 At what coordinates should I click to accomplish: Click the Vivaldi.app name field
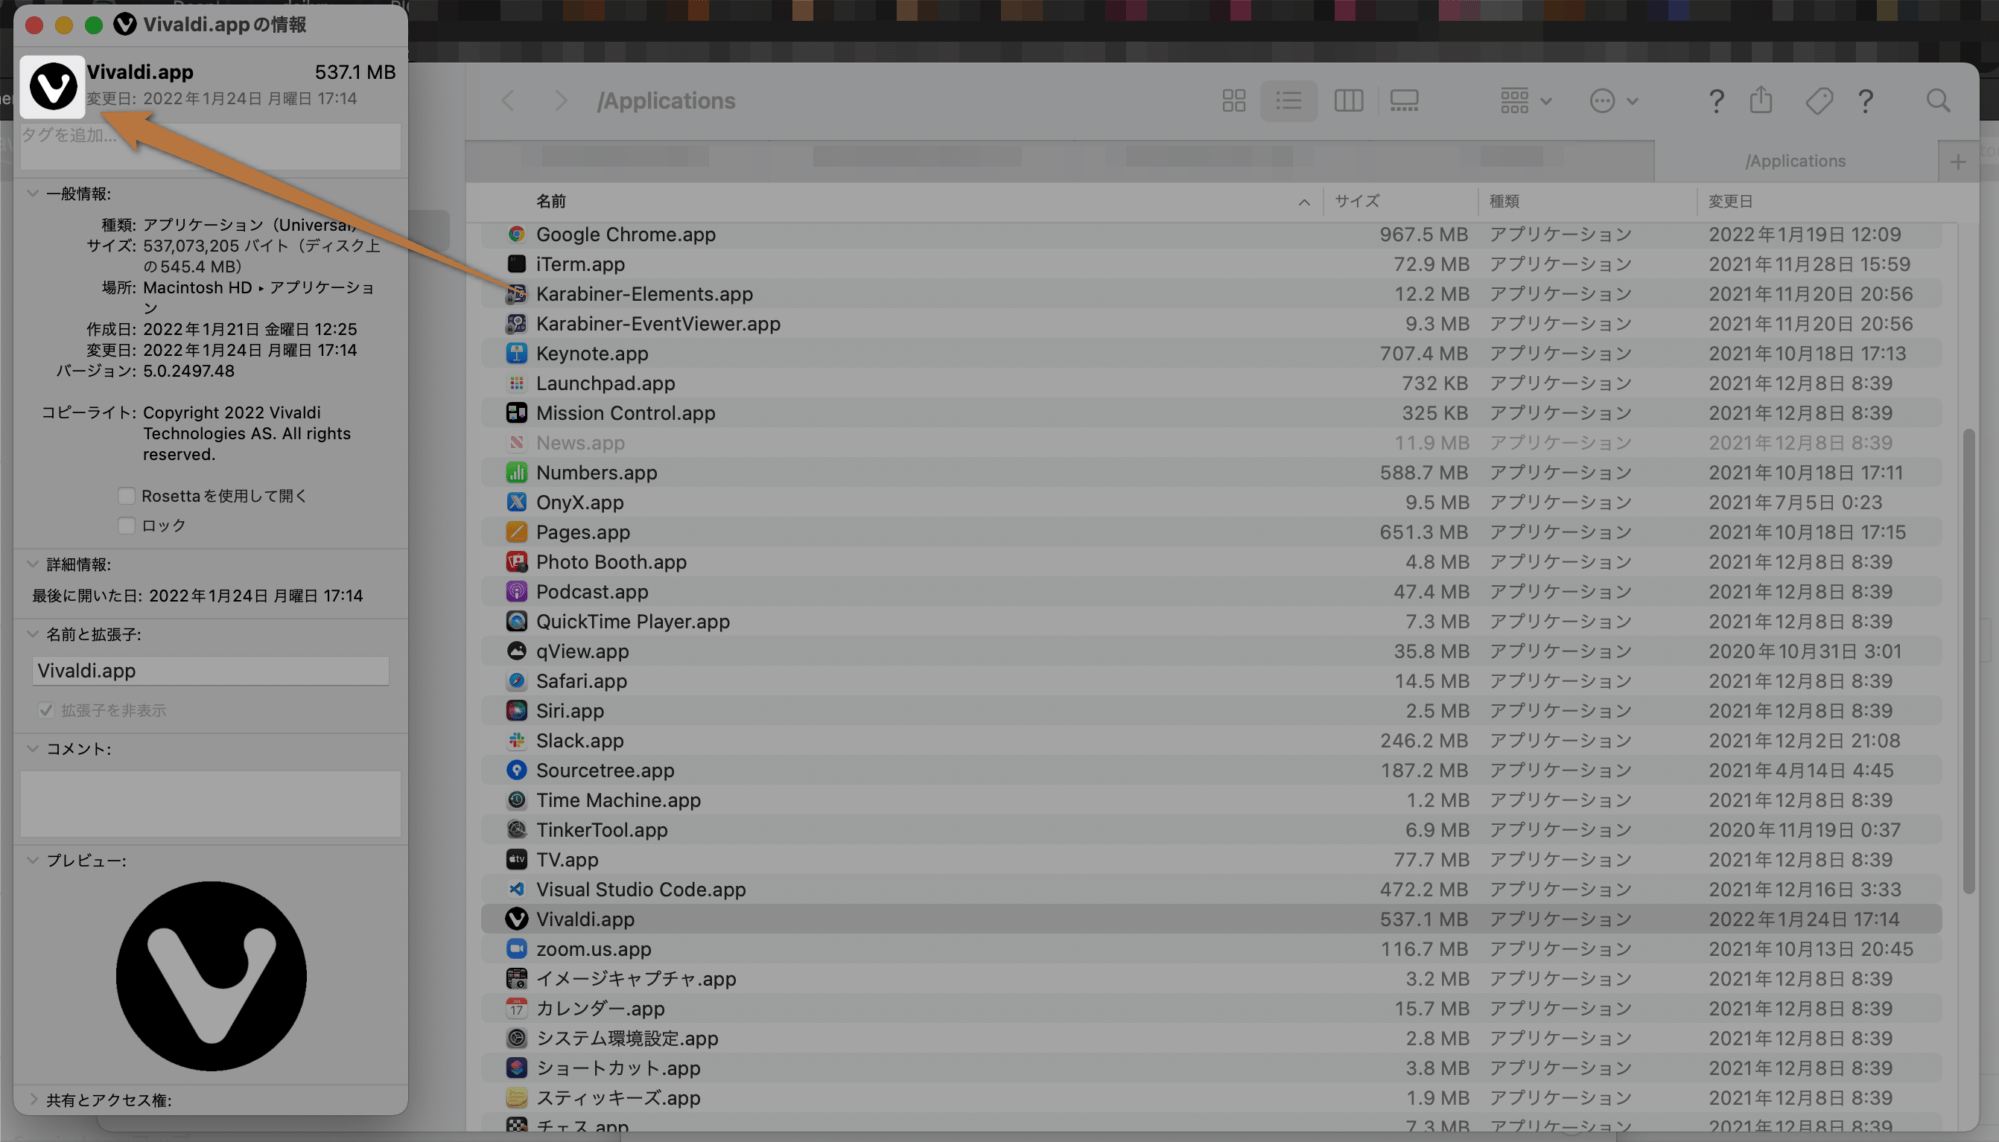click(x=210, y=671)
